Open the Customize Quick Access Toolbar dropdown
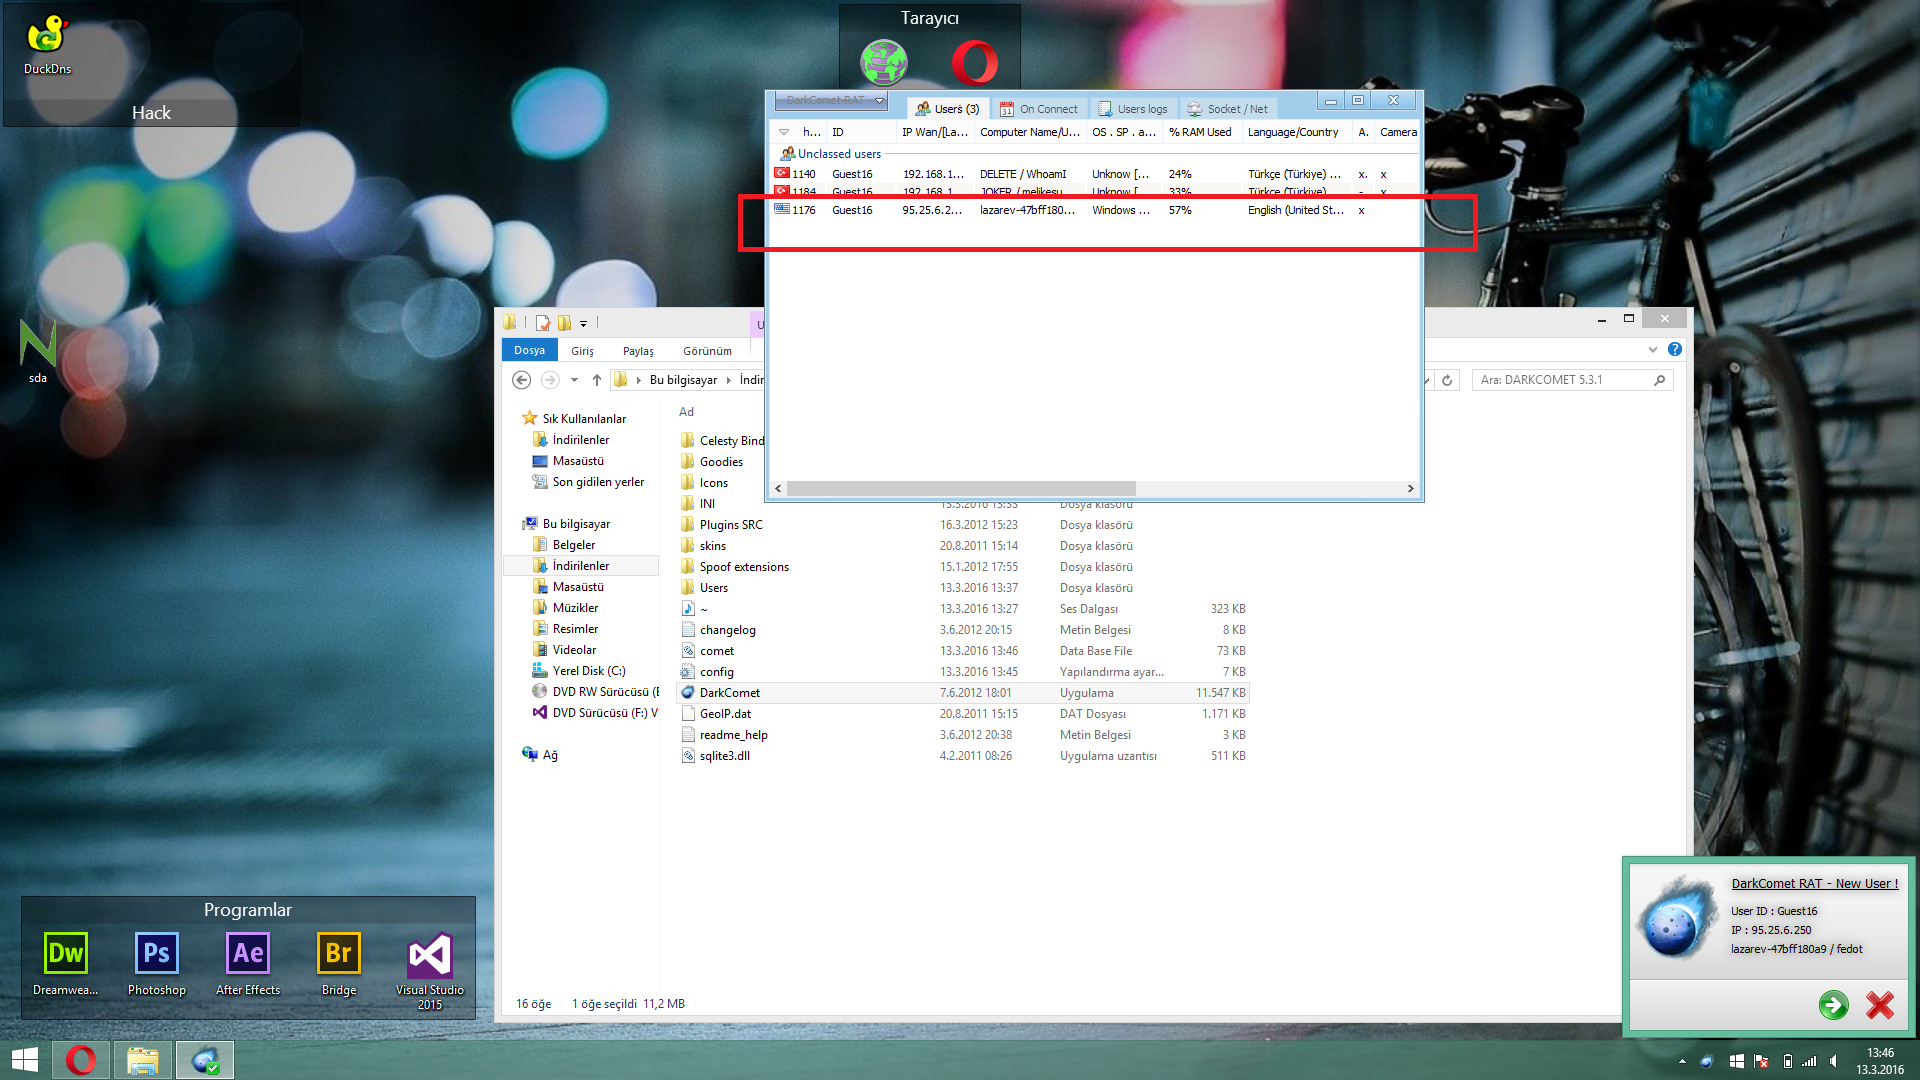The image size is (1920, 1080). pos(583,323)
